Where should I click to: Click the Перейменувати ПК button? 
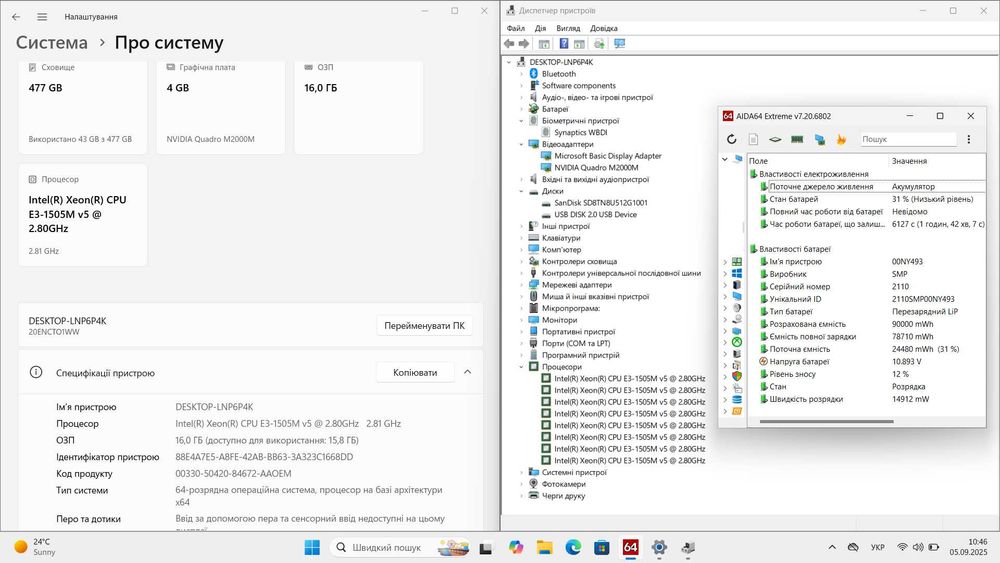click(x=424, y=325)
